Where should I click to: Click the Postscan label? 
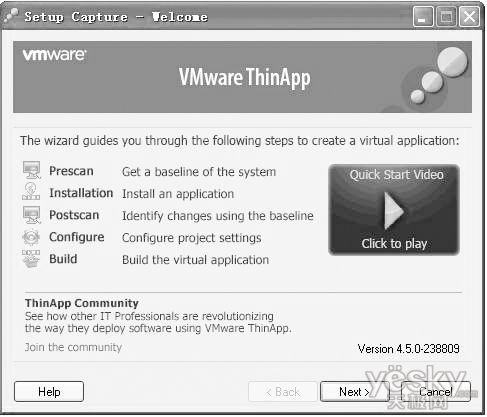(74, 215)
